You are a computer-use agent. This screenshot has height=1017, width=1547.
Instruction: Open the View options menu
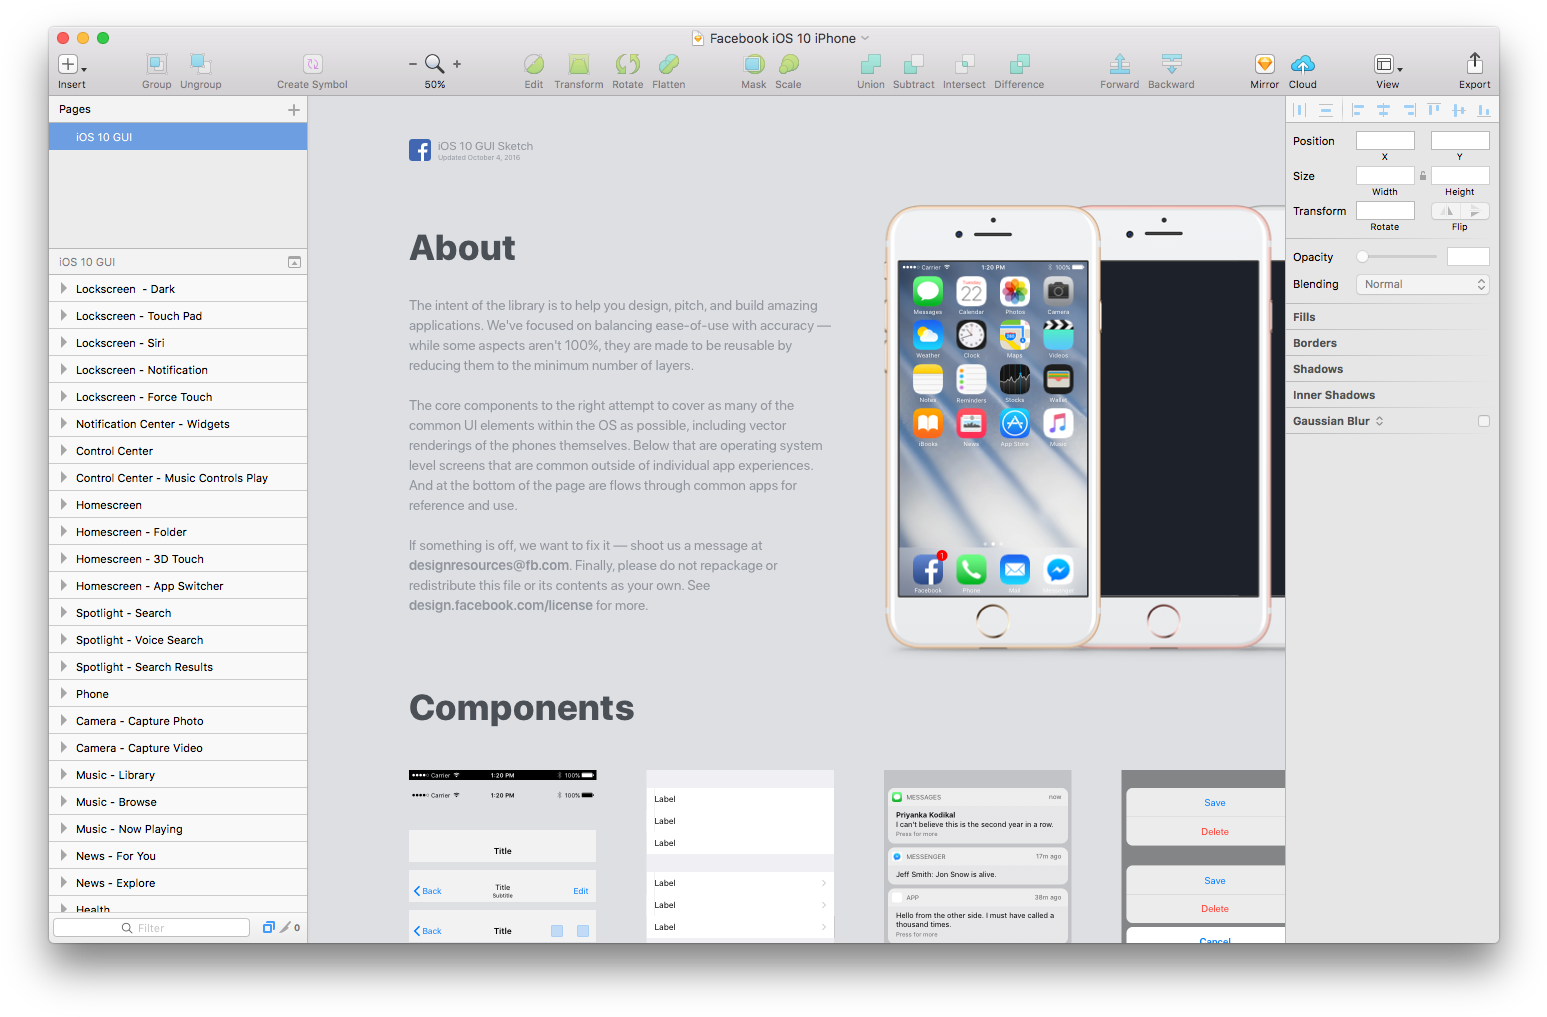pyautogui.click(x=1387, y=64)
